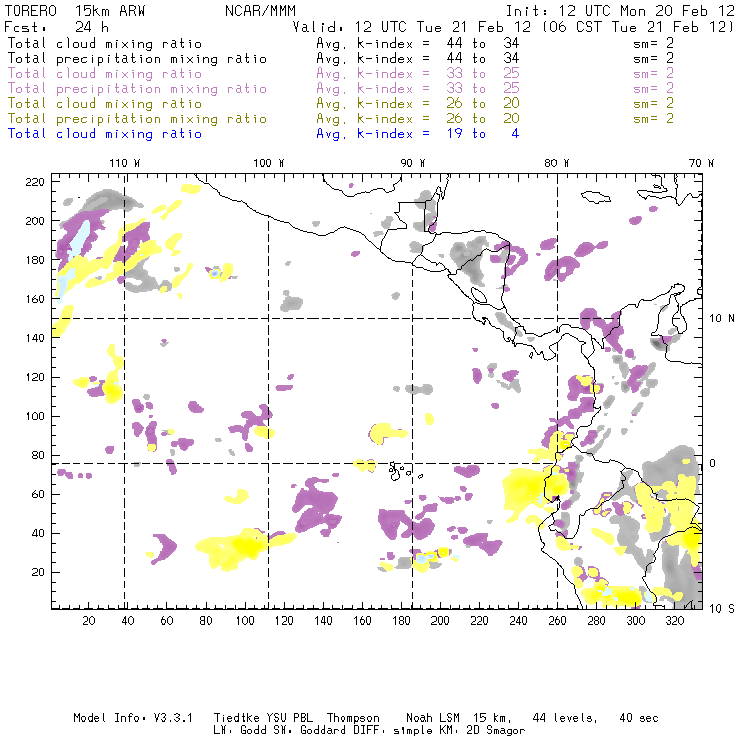740x740 pixels.
Task: Click the "YSU PBL" scheme label
Action: click(289, 718)
